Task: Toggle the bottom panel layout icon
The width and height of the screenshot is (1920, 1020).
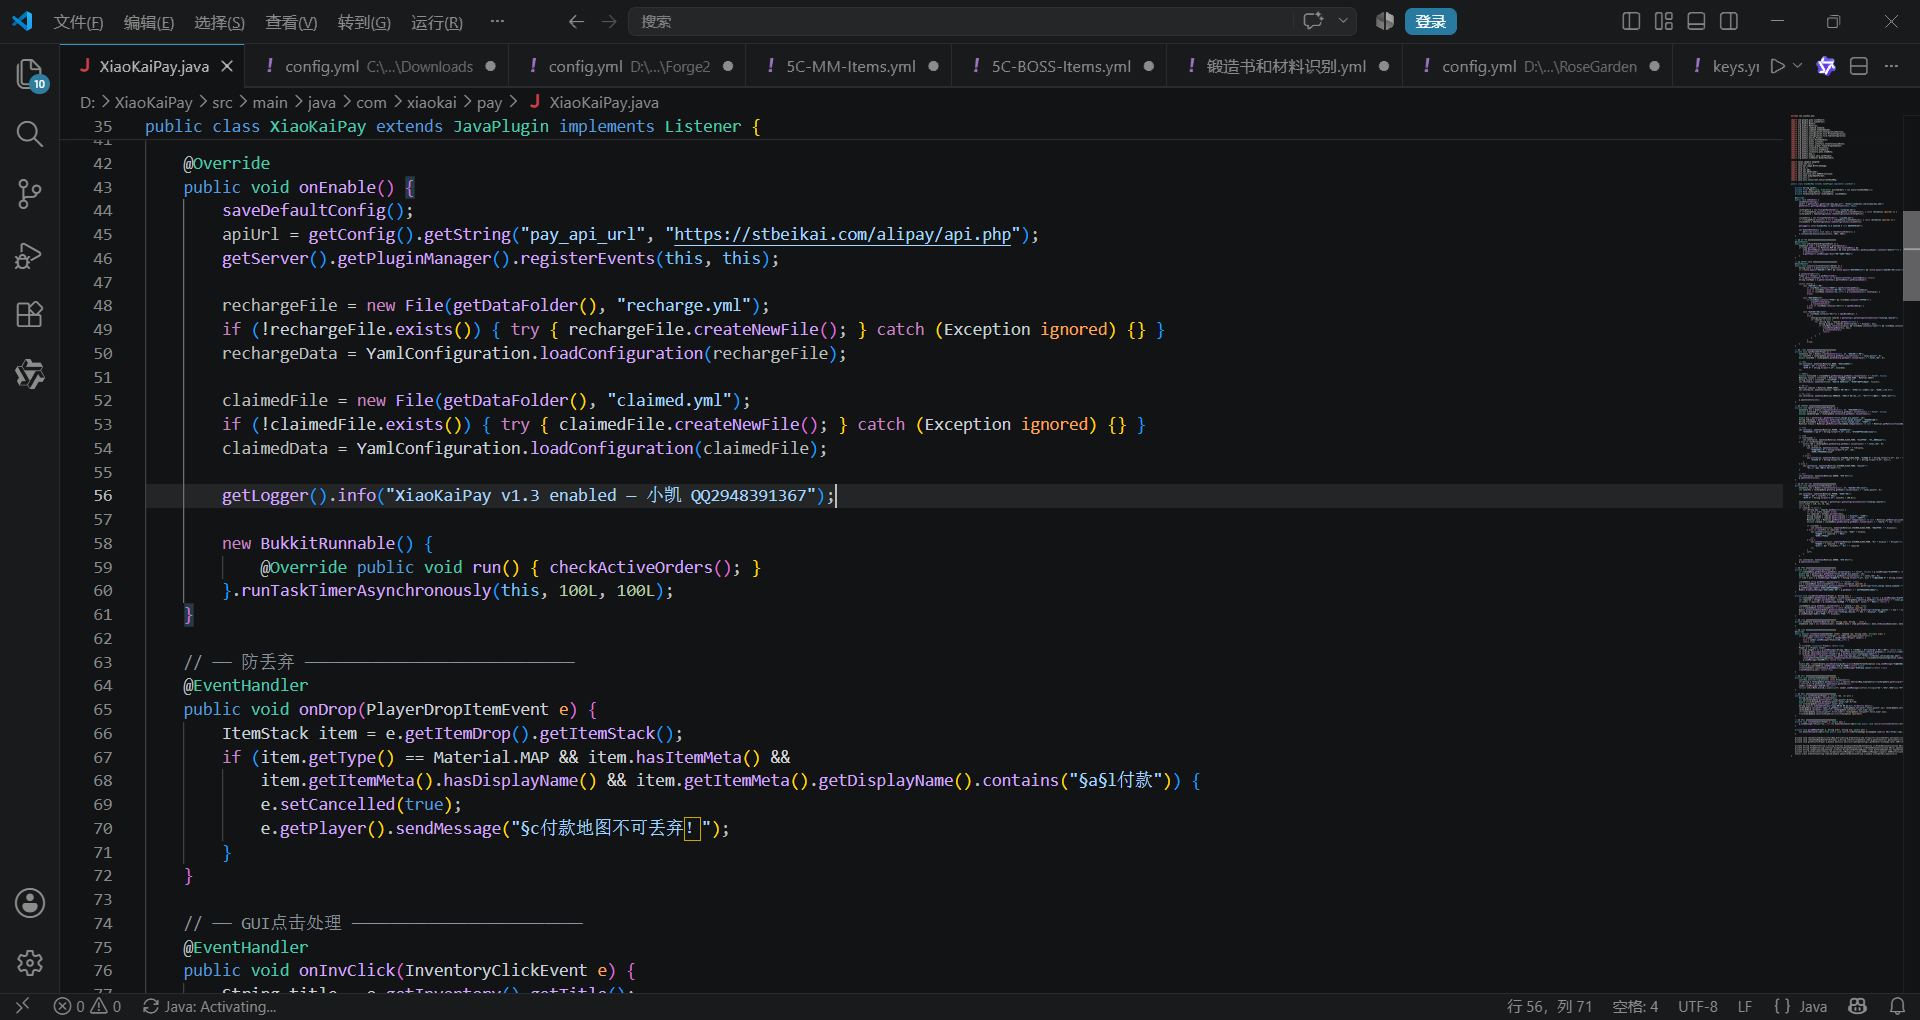Action: 1697,21
